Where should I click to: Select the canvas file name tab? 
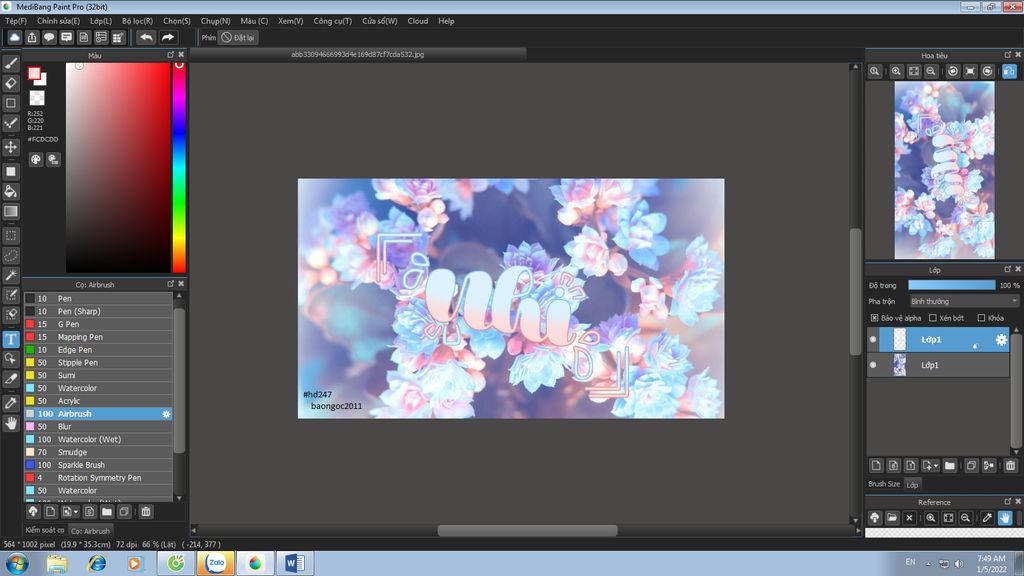click(358, 54)
